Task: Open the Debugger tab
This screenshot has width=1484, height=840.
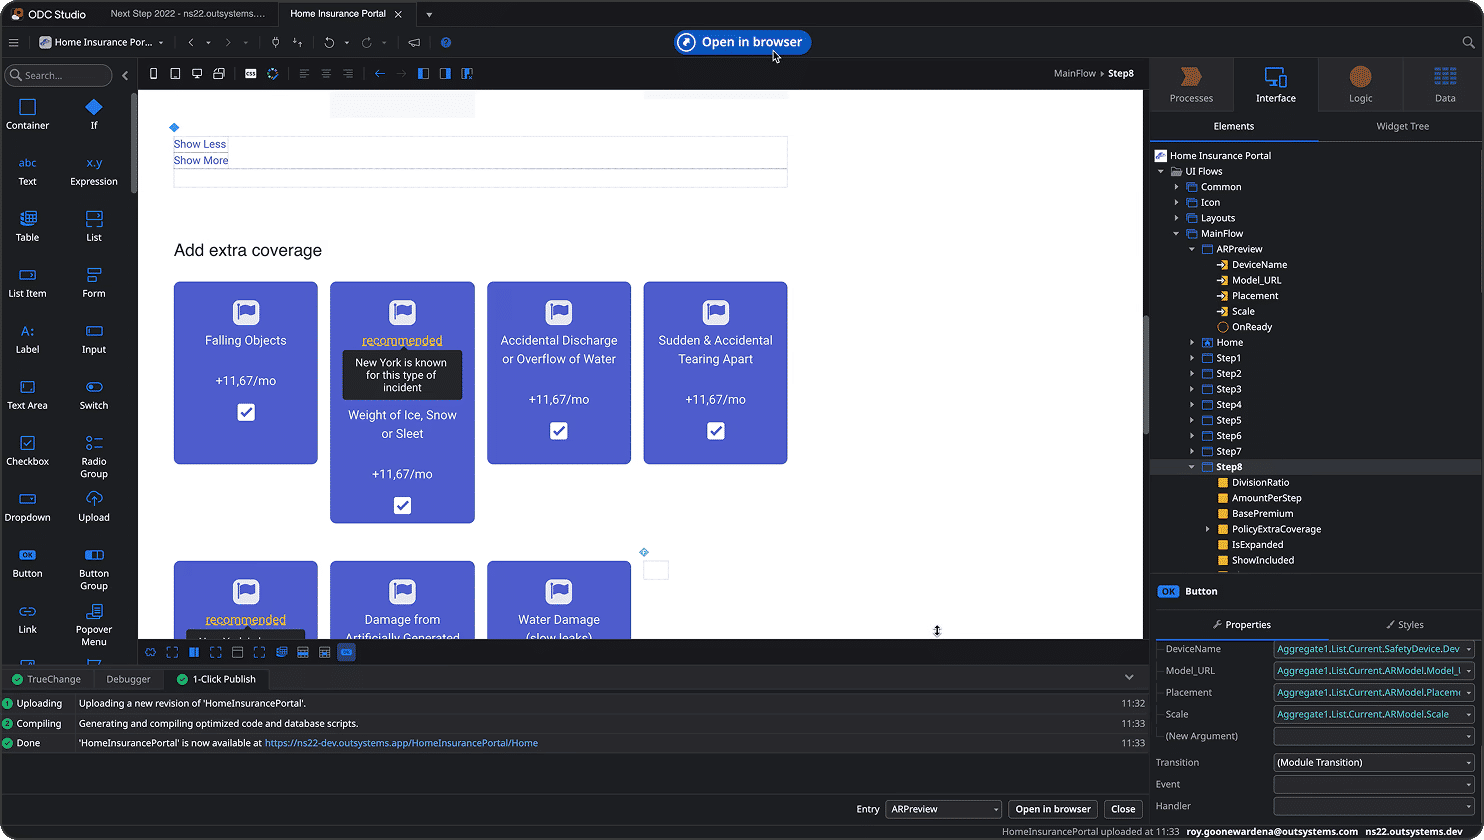Action: tap(129, 679)
